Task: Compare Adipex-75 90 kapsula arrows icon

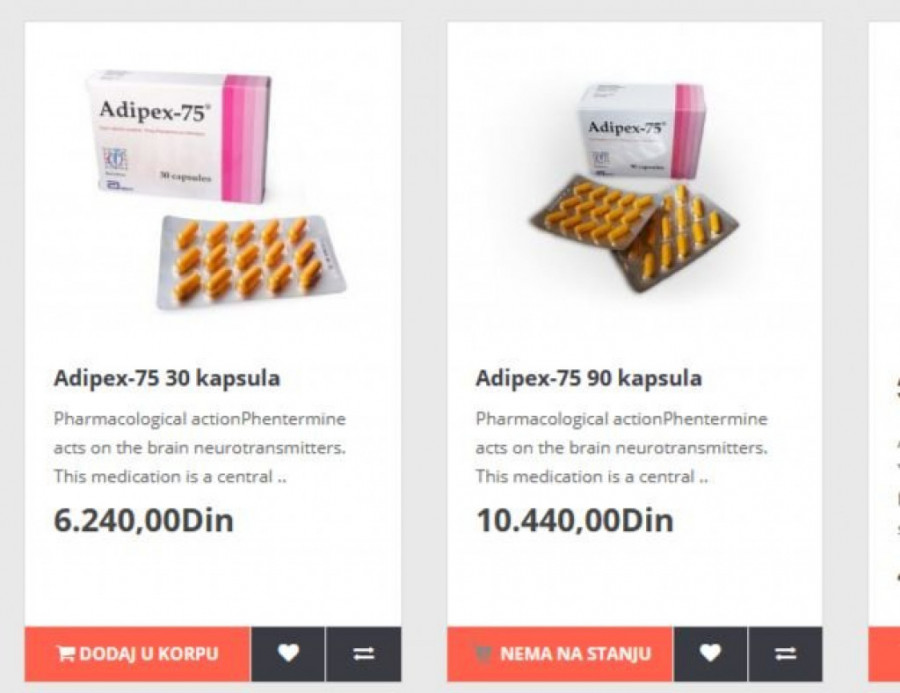Action: [x=786, y=653]
